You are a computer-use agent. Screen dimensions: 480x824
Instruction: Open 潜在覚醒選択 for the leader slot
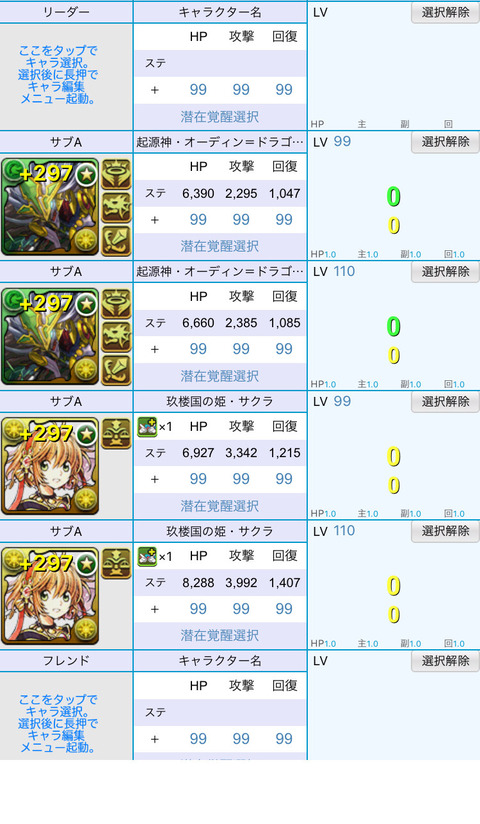220,117
